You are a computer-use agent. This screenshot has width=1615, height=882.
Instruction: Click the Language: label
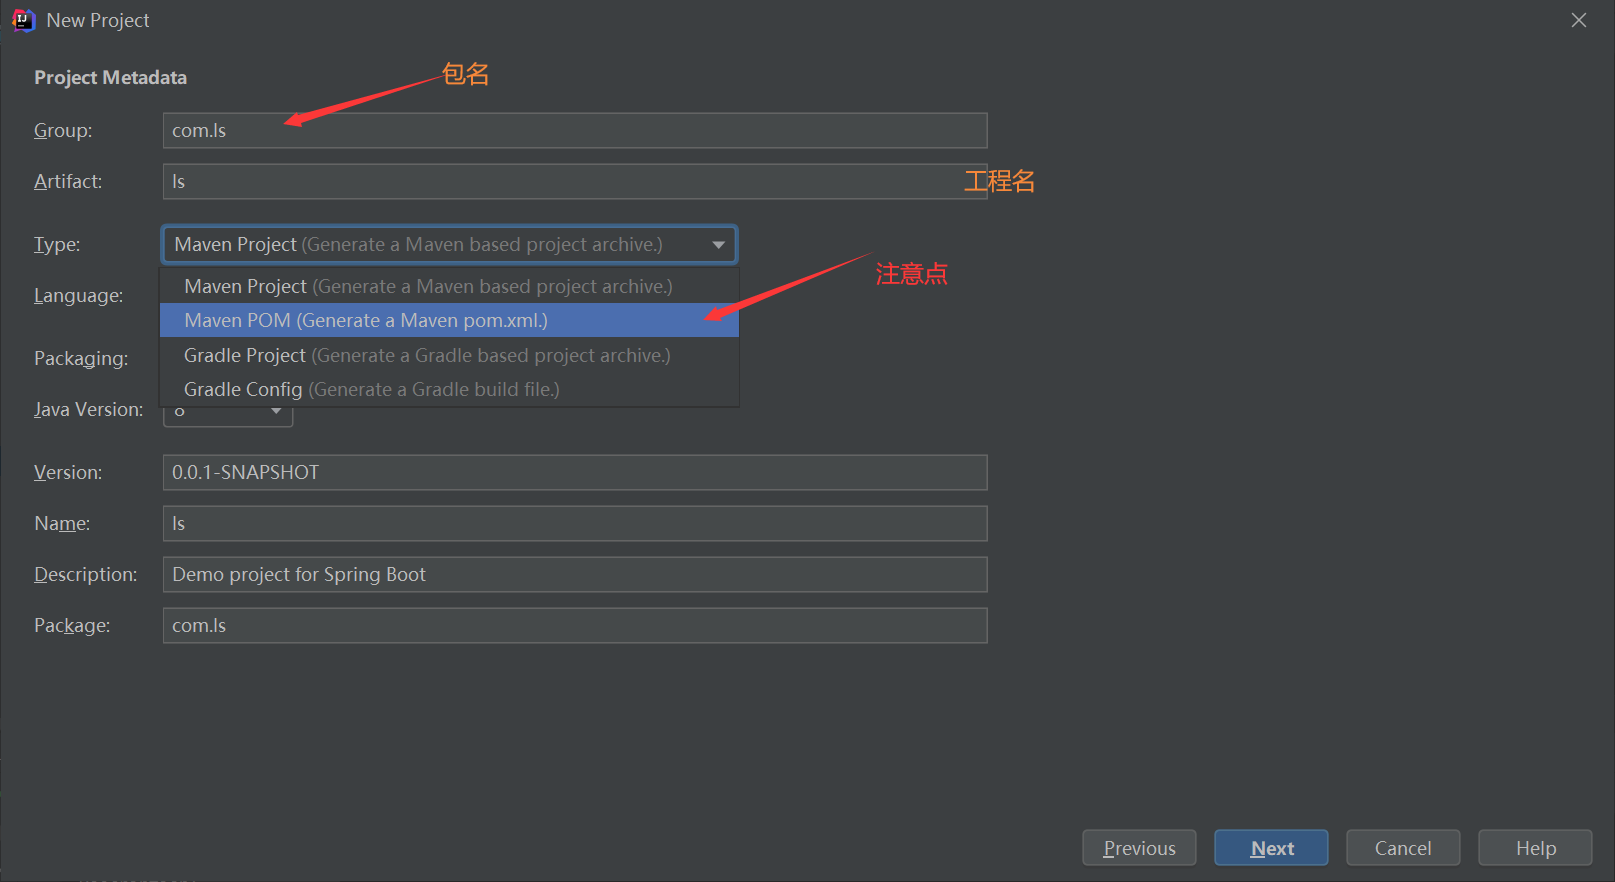click(x=78, y=296)
